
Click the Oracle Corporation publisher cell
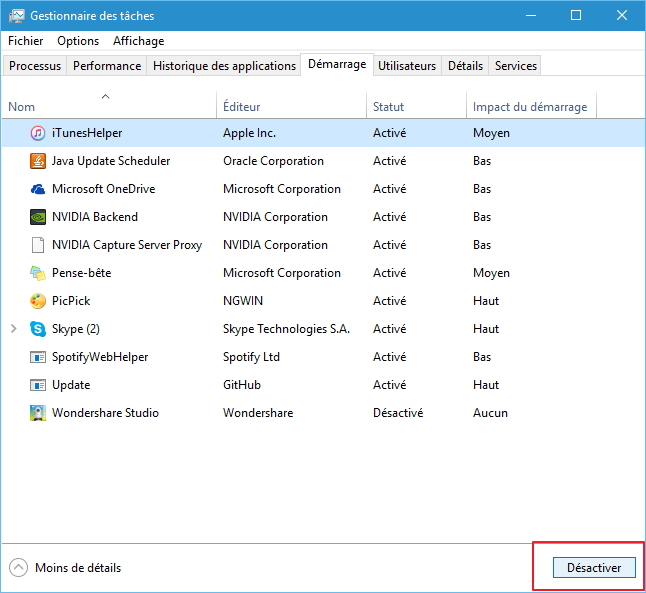point(273,161)
